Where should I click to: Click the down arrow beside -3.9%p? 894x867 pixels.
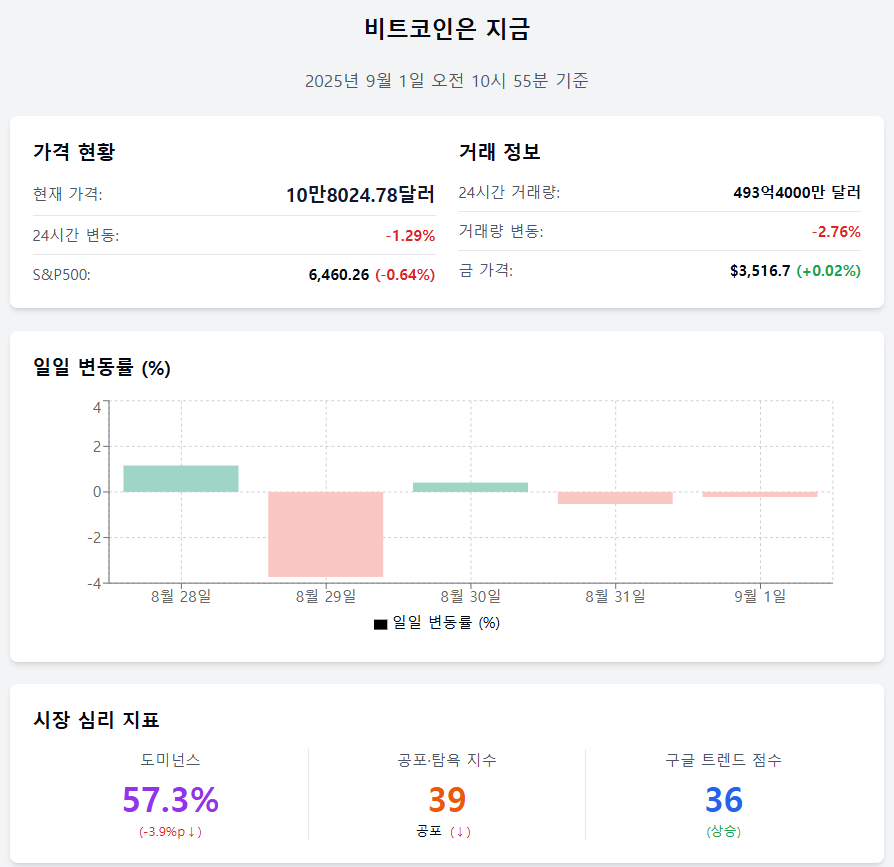pyautogui.click(x=192, y=832)
